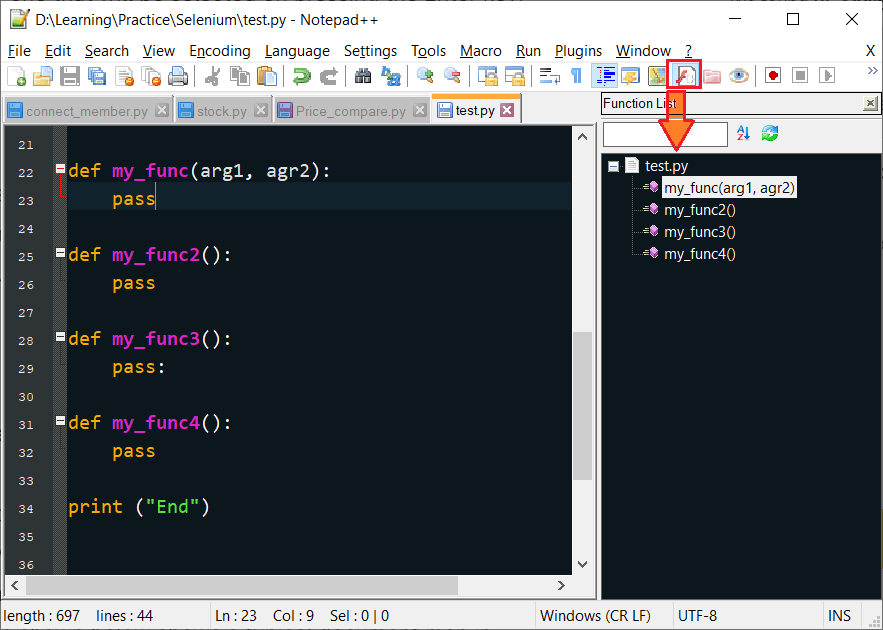Collapse the fold marker at line 28

coord(60,337)
